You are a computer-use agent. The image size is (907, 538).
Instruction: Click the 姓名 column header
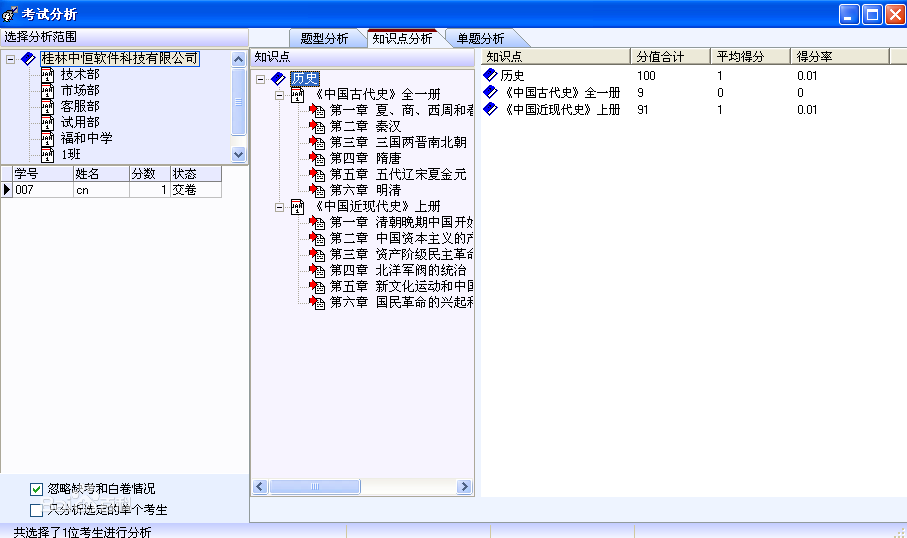101,174
